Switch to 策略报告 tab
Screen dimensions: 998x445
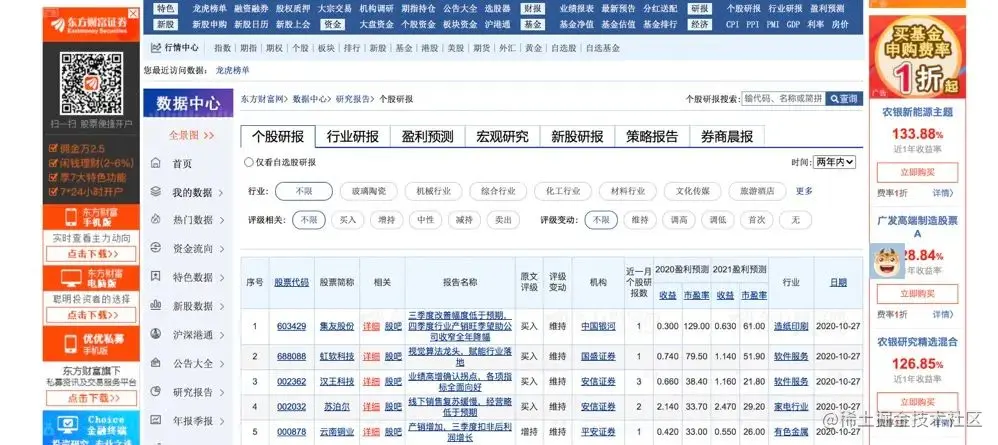click(652, 136)
